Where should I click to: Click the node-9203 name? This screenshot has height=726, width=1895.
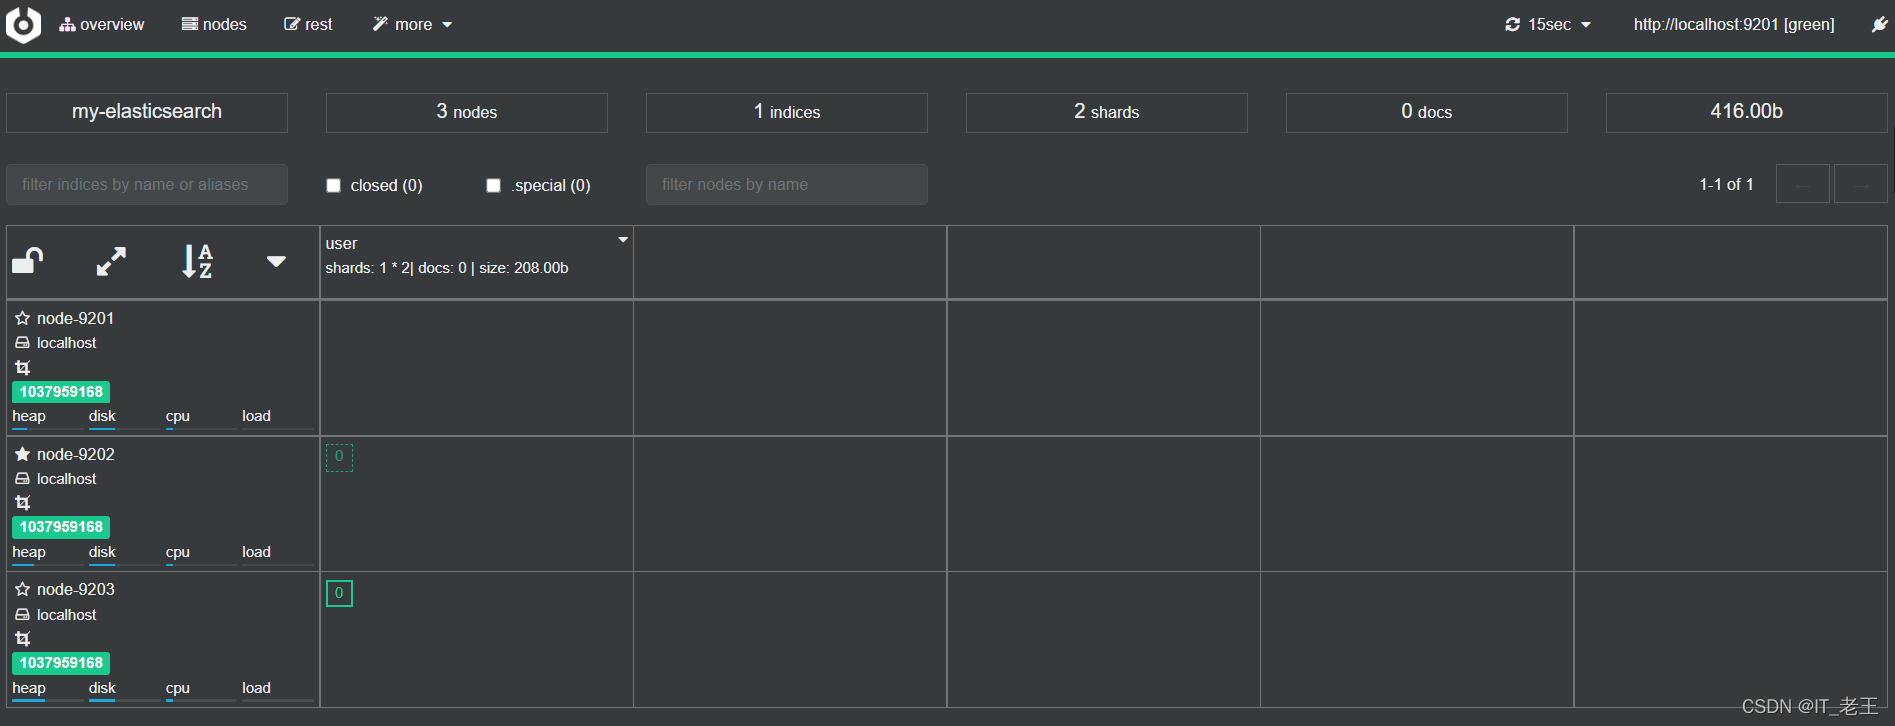[x=76, y=589]
